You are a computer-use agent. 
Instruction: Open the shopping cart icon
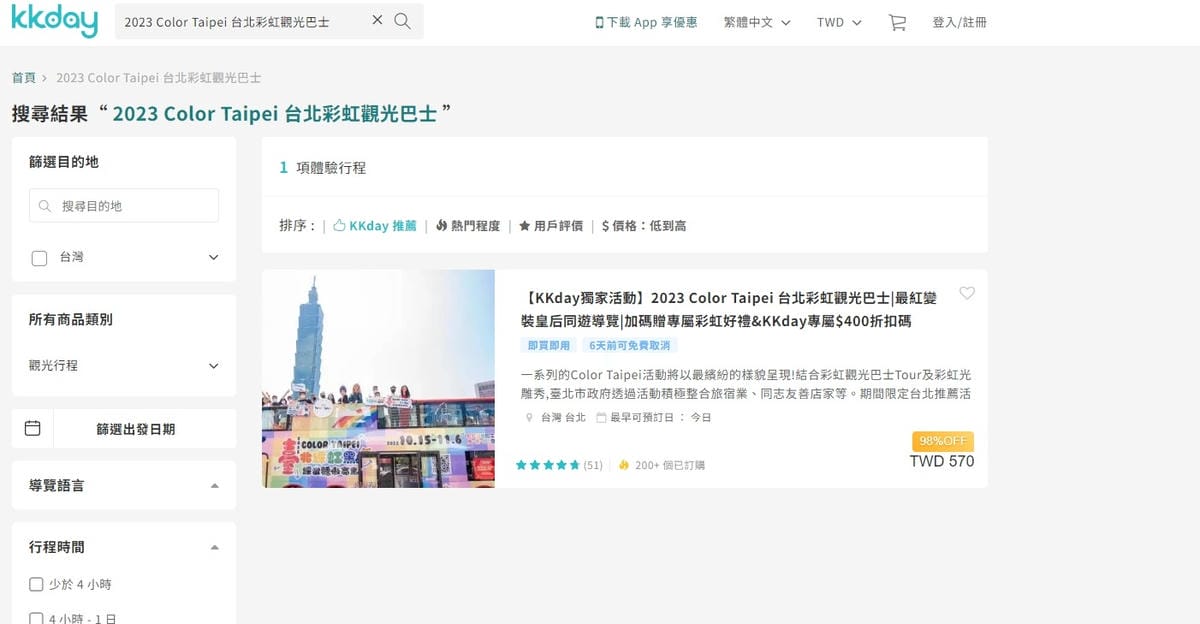click(897, 21)
